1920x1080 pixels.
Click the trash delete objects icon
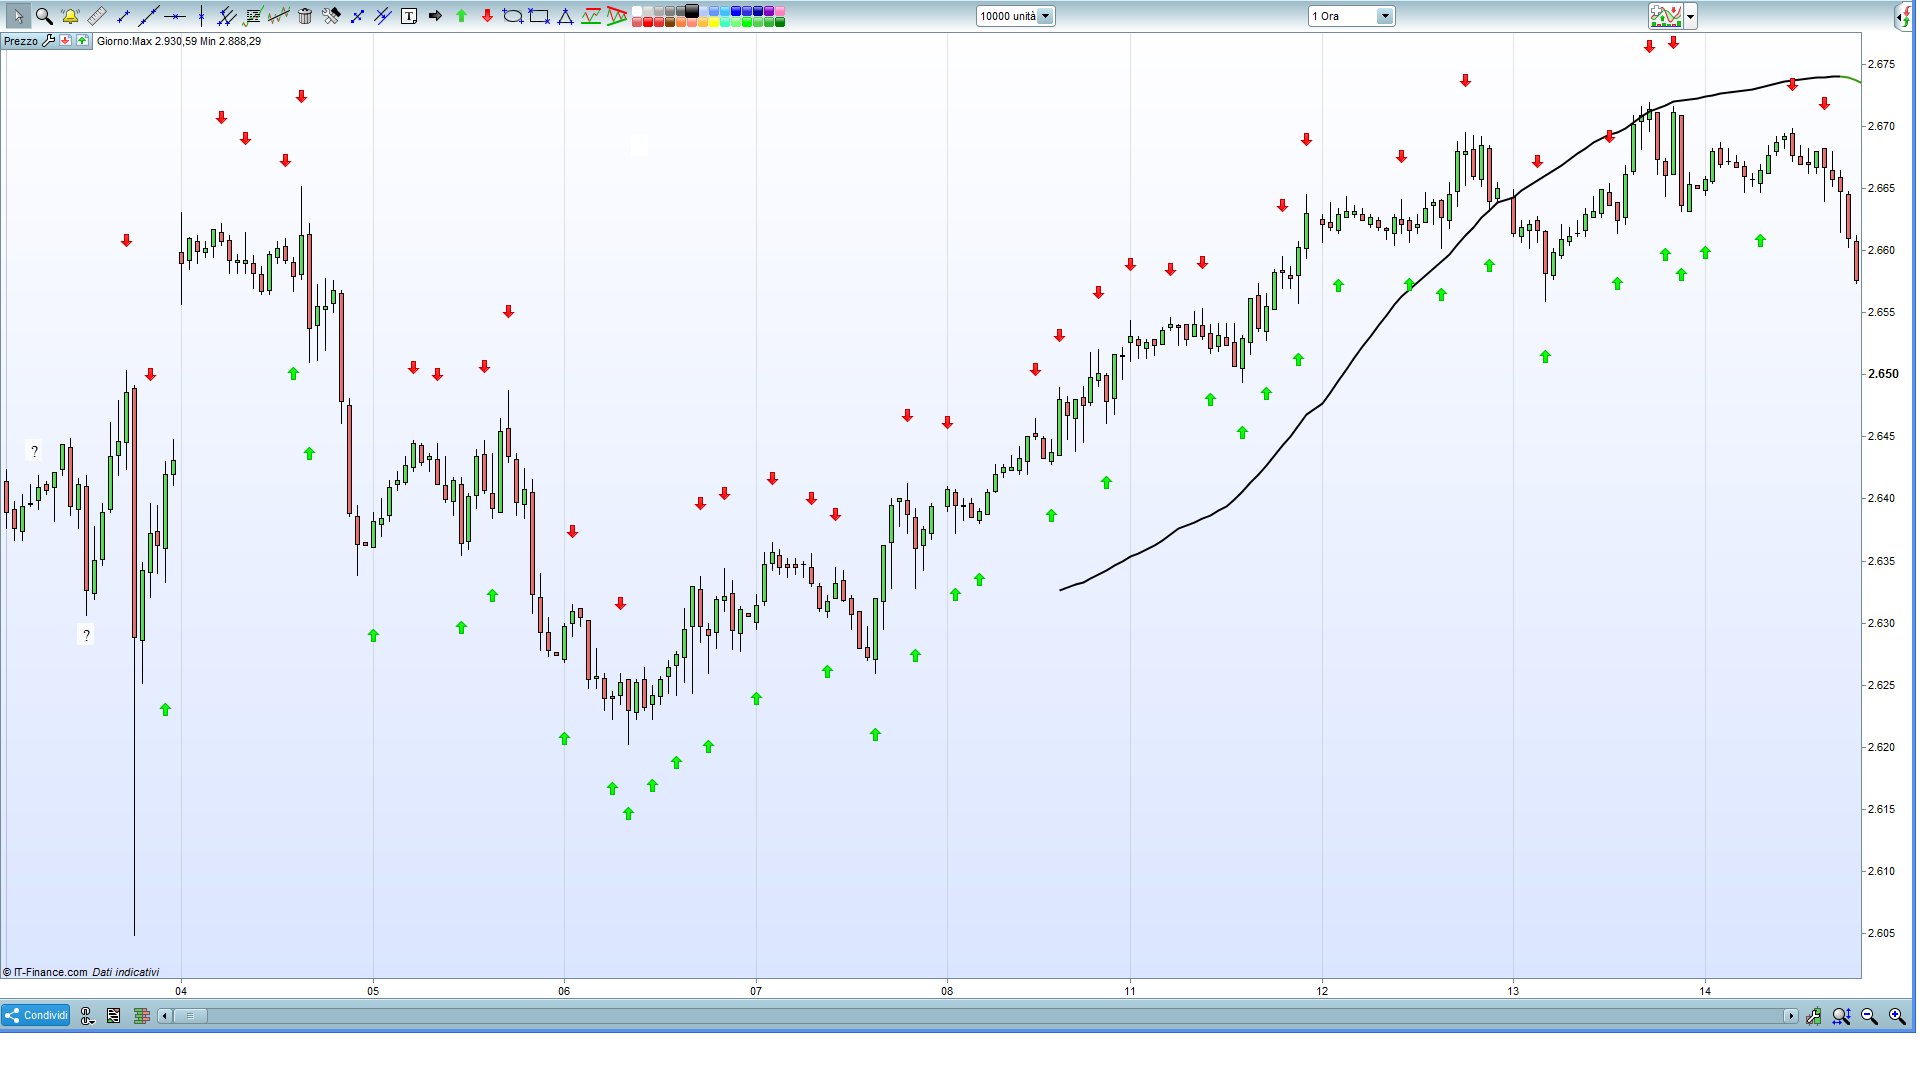[x=305, y=16]
